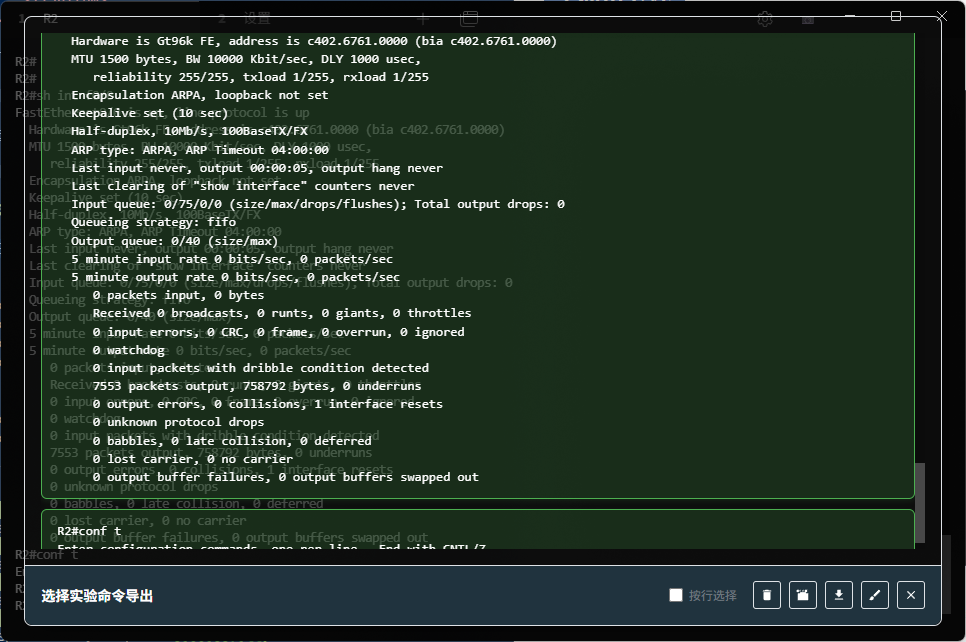Click the panel layout icon beside plus
Image resolution: width=966 pixels, height=642 pixels.
point(468,19)
